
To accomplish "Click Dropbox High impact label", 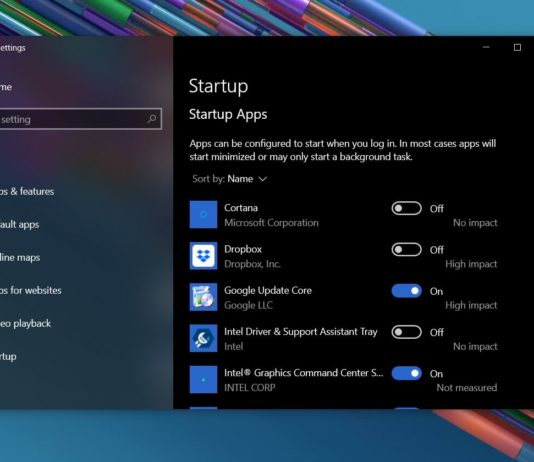I will pyautogui.click(x=471, y=264).
